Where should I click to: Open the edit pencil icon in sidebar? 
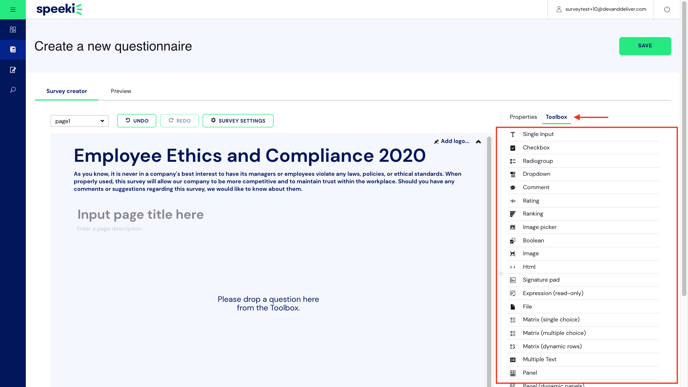point(13,70)
